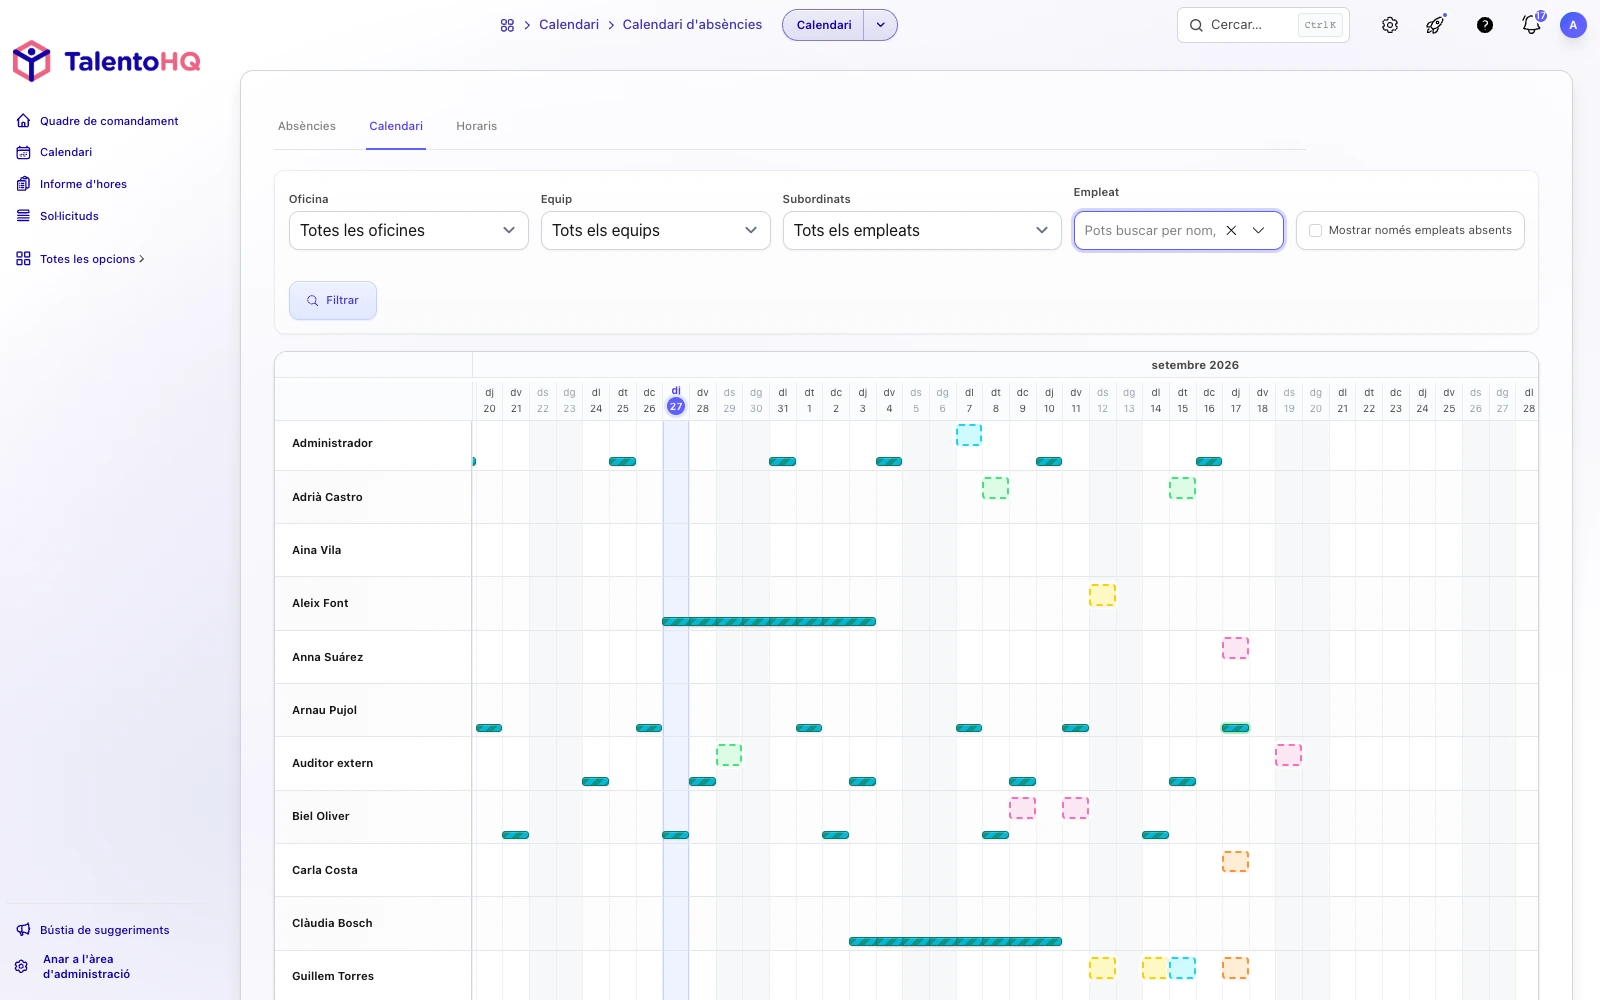Click the Filtrar button
Screen dimensions: 1600x1000
[x=333, y=300]
